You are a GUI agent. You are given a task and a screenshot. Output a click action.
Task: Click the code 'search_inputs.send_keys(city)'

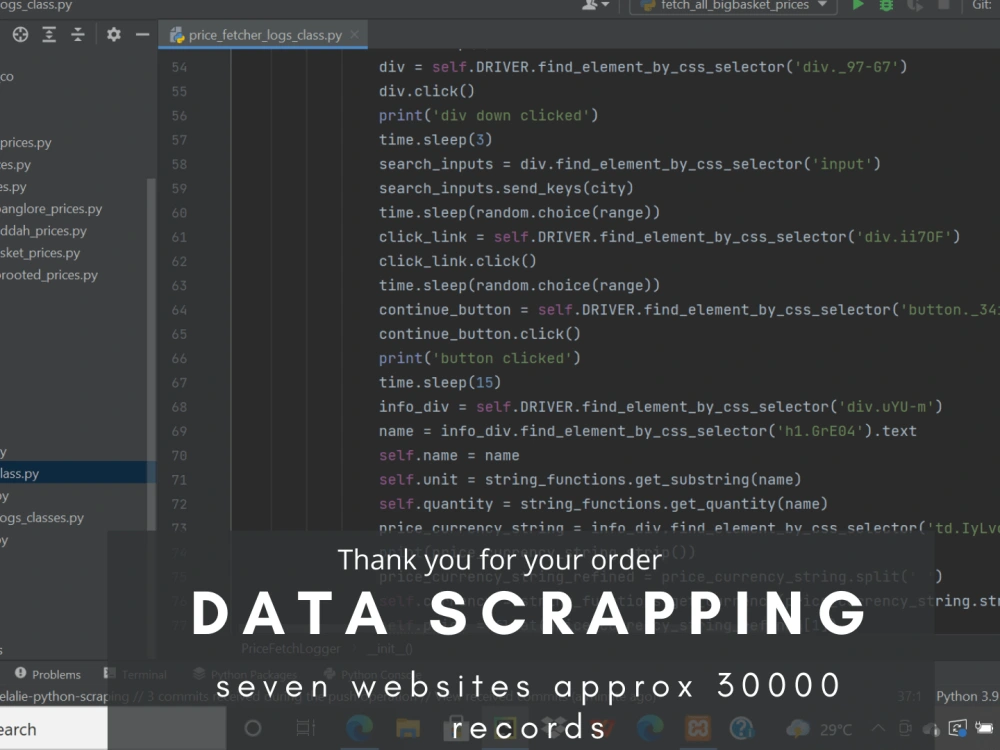[x=506, y=188]
